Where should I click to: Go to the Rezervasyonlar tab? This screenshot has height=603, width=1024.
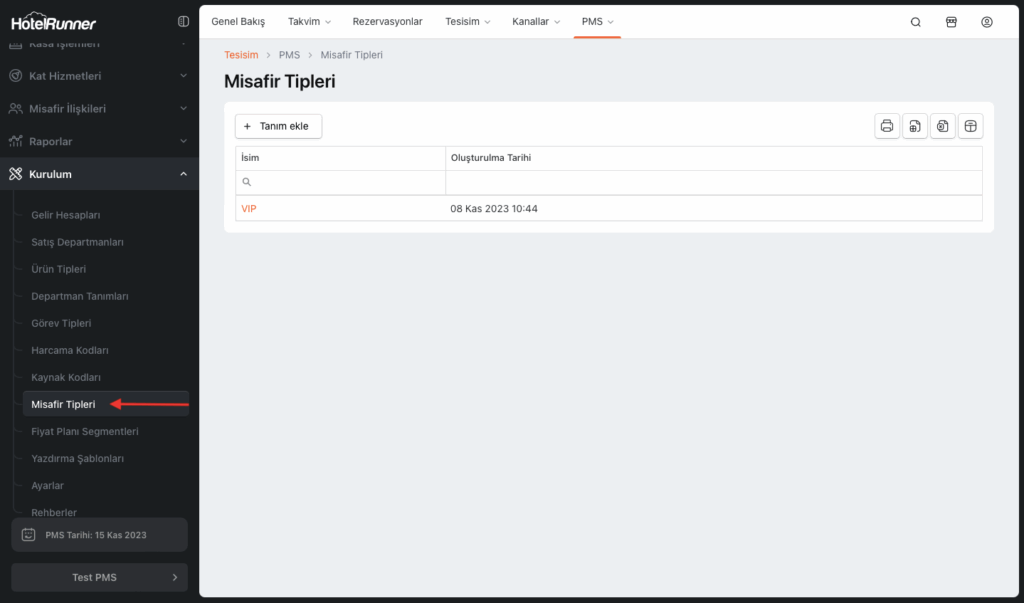point(387,22)
